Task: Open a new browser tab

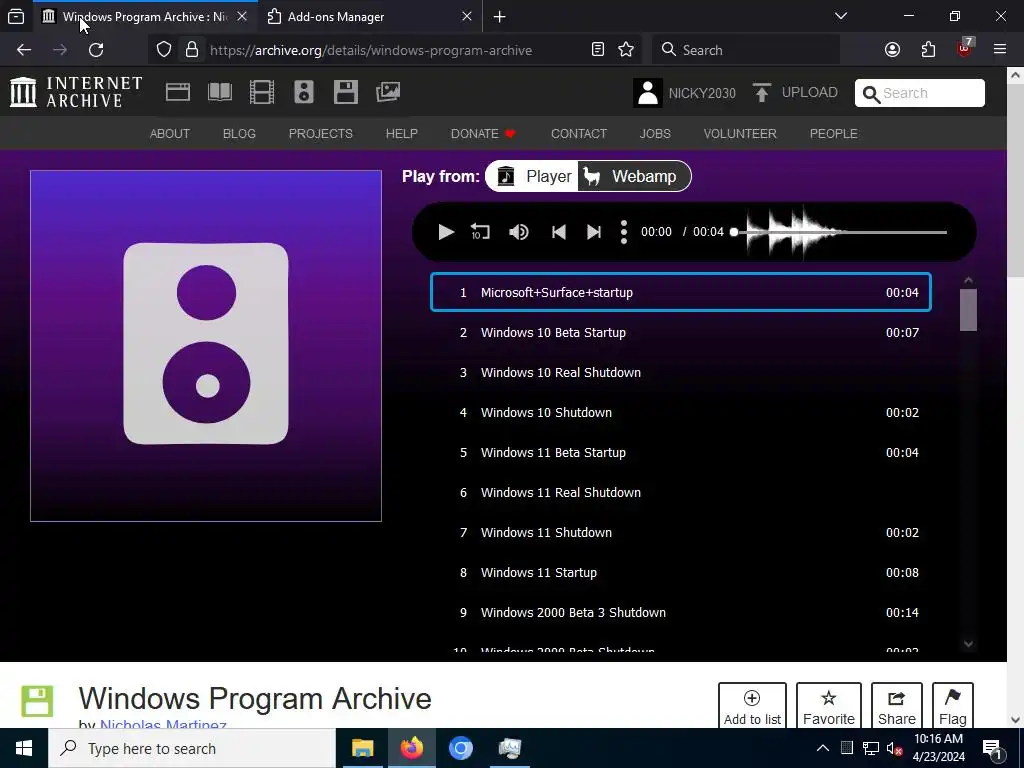Action: [500, 17]
